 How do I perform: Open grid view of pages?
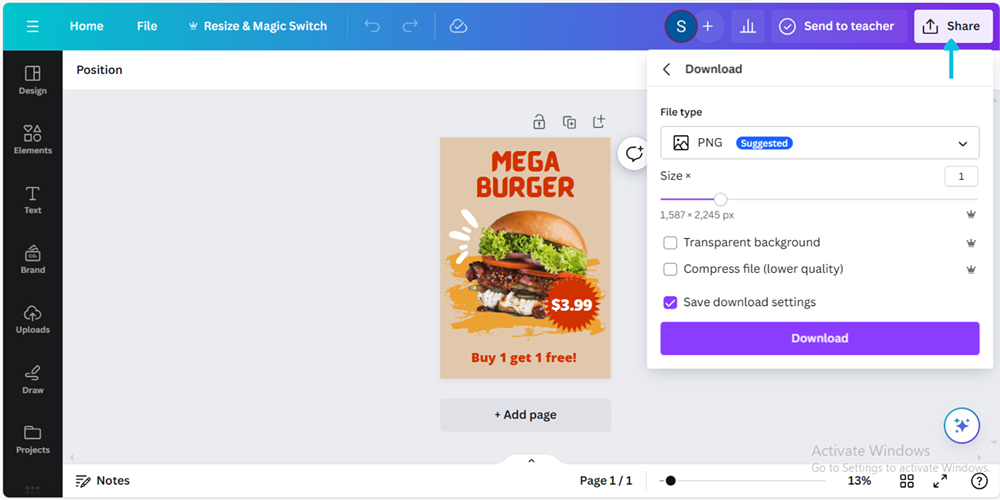coord(907,481)
